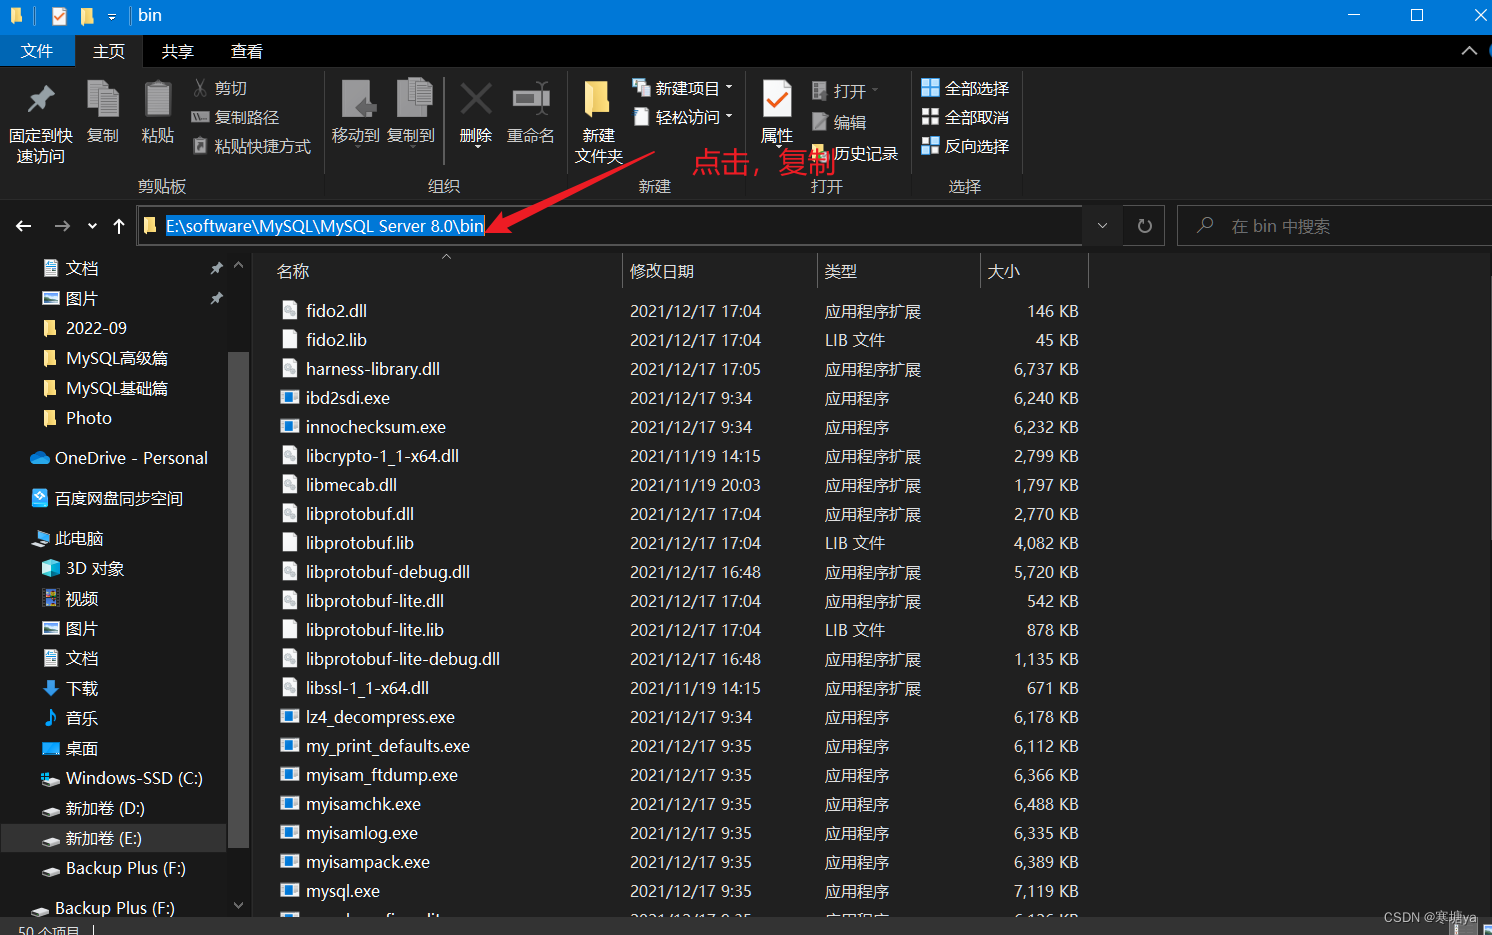Open recent locations dropdown arrow
1492x935 pixels.
click(x=92, y=226)
